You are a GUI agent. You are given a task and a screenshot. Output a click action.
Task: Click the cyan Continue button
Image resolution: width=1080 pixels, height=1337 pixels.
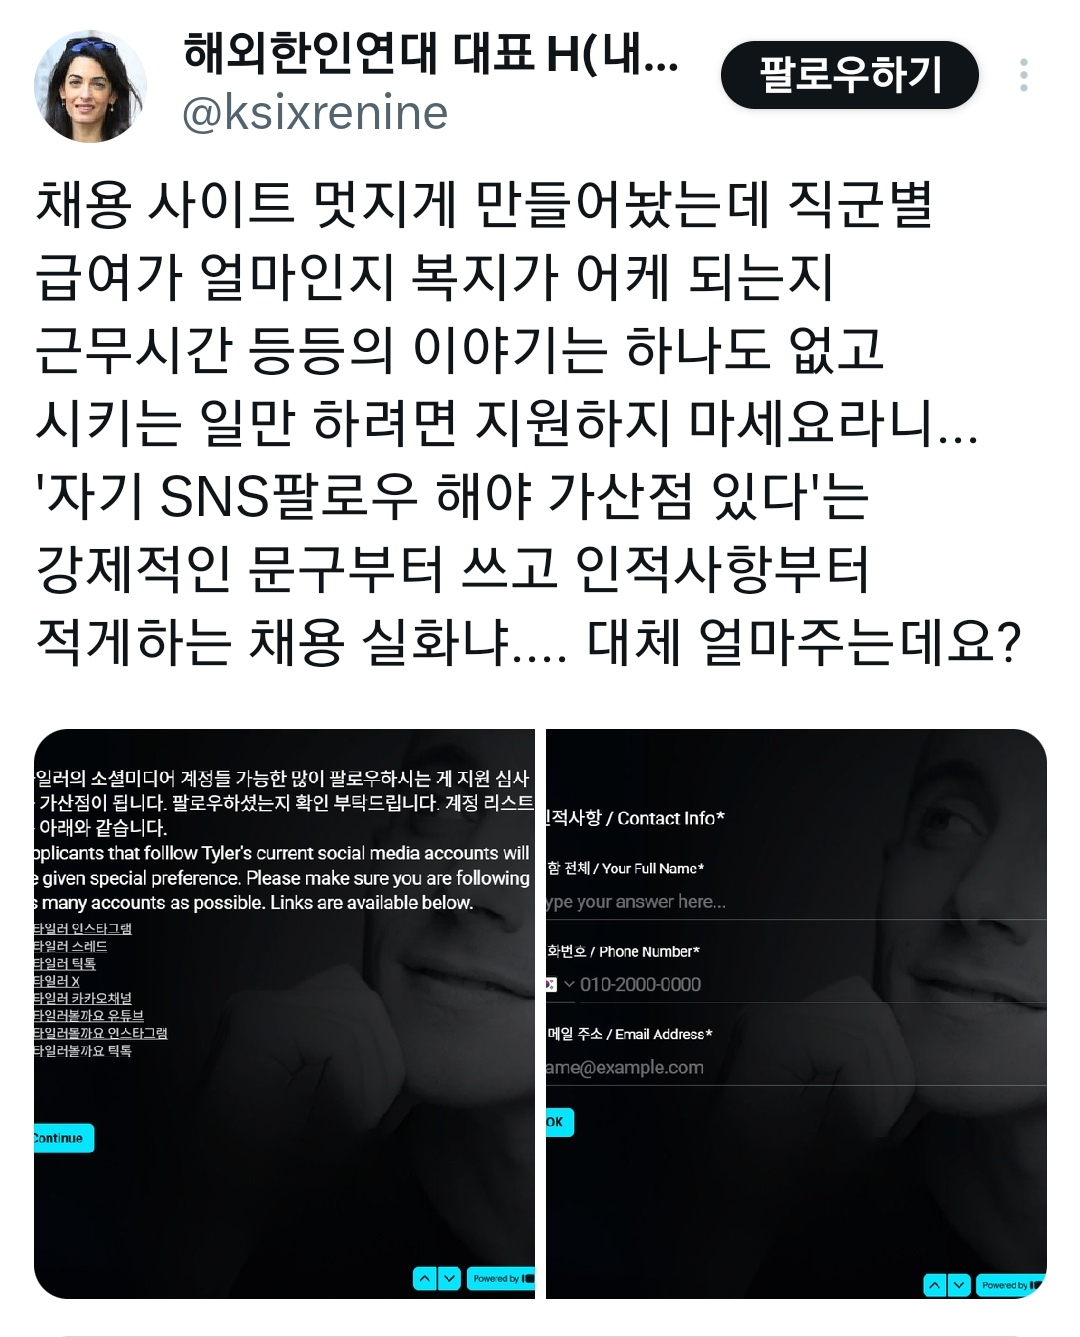pyautogui.click(x=64, y=1138)
